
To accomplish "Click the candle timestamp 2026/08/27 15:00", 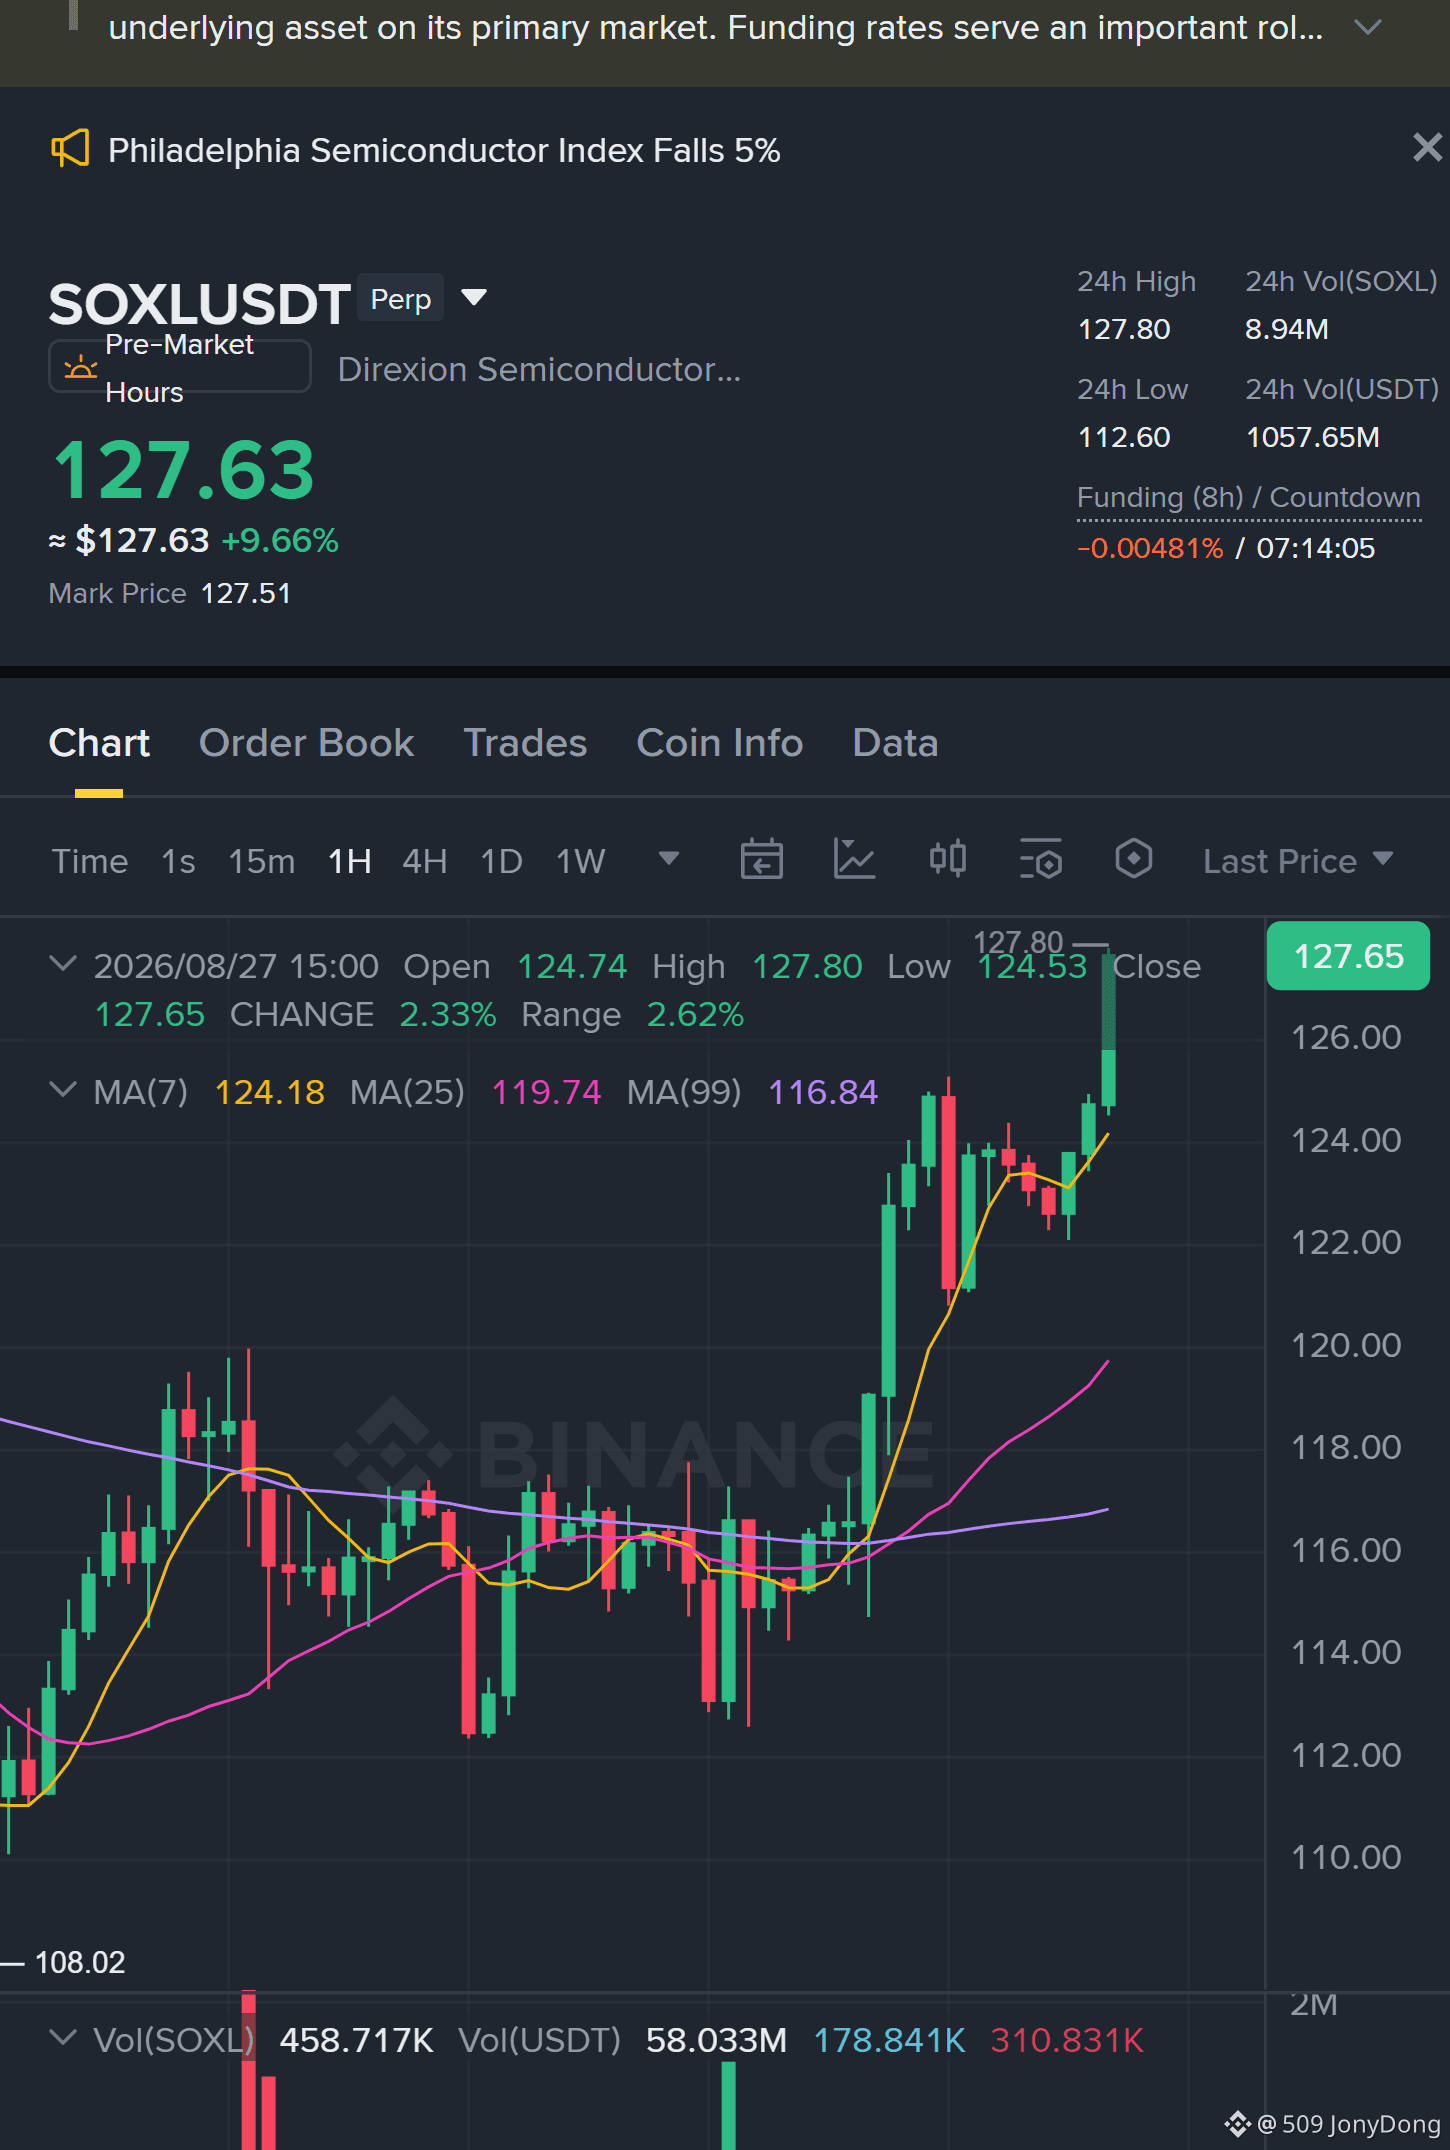I will (x=236, y=966).
